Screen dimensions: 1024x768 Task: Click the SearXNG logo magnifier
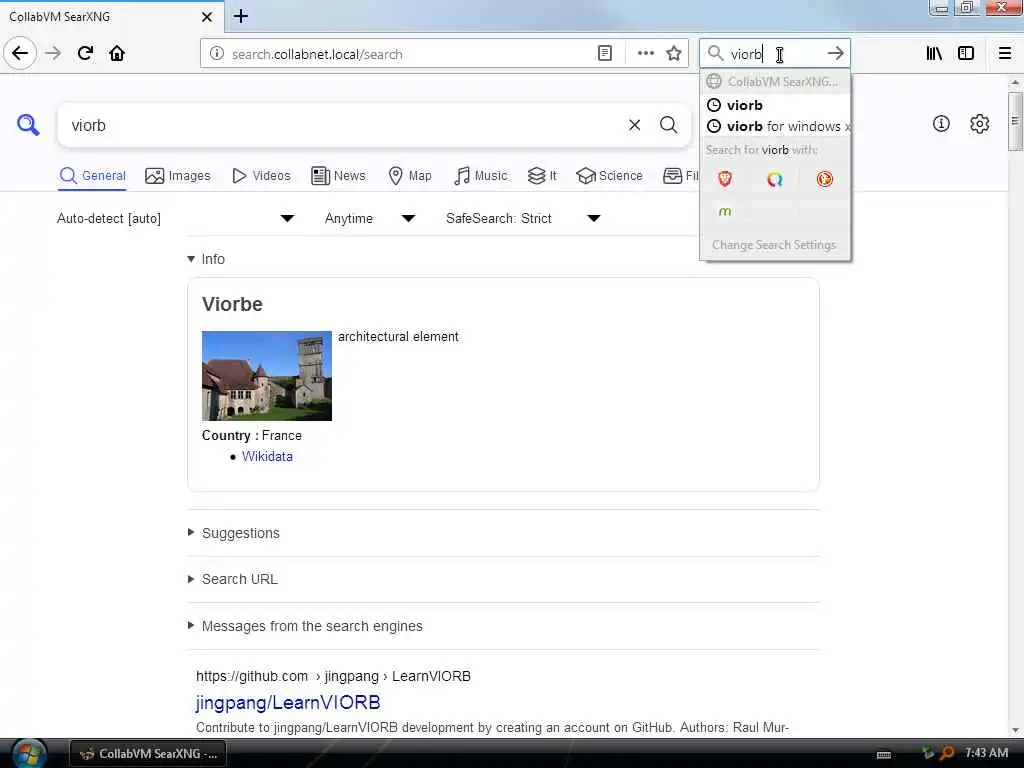pos(28,125)
